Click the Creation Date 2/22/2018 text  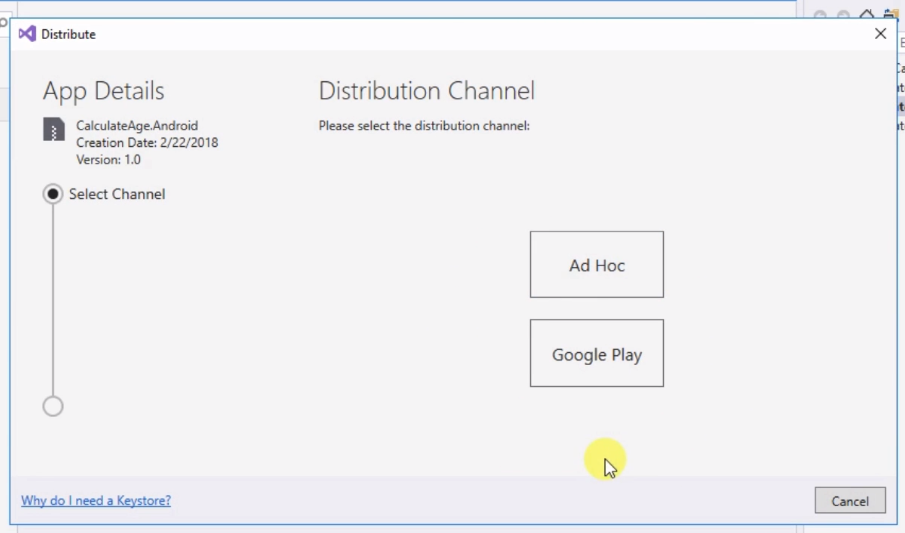(147, 143)
